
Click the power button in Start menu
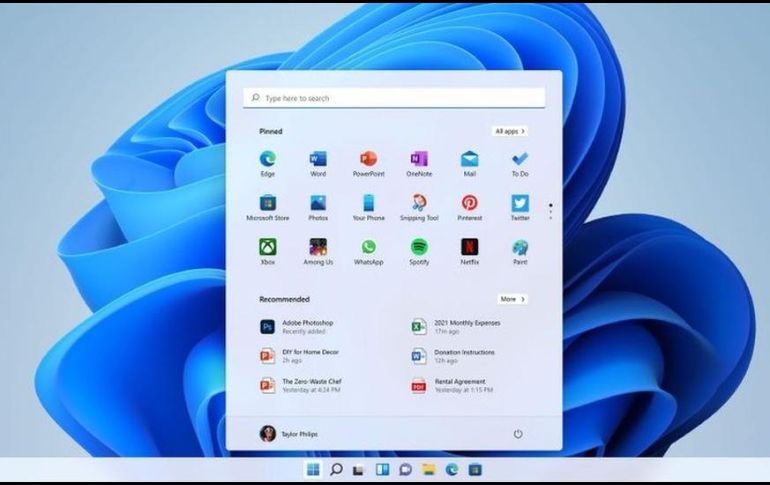[x=518, y=434]
